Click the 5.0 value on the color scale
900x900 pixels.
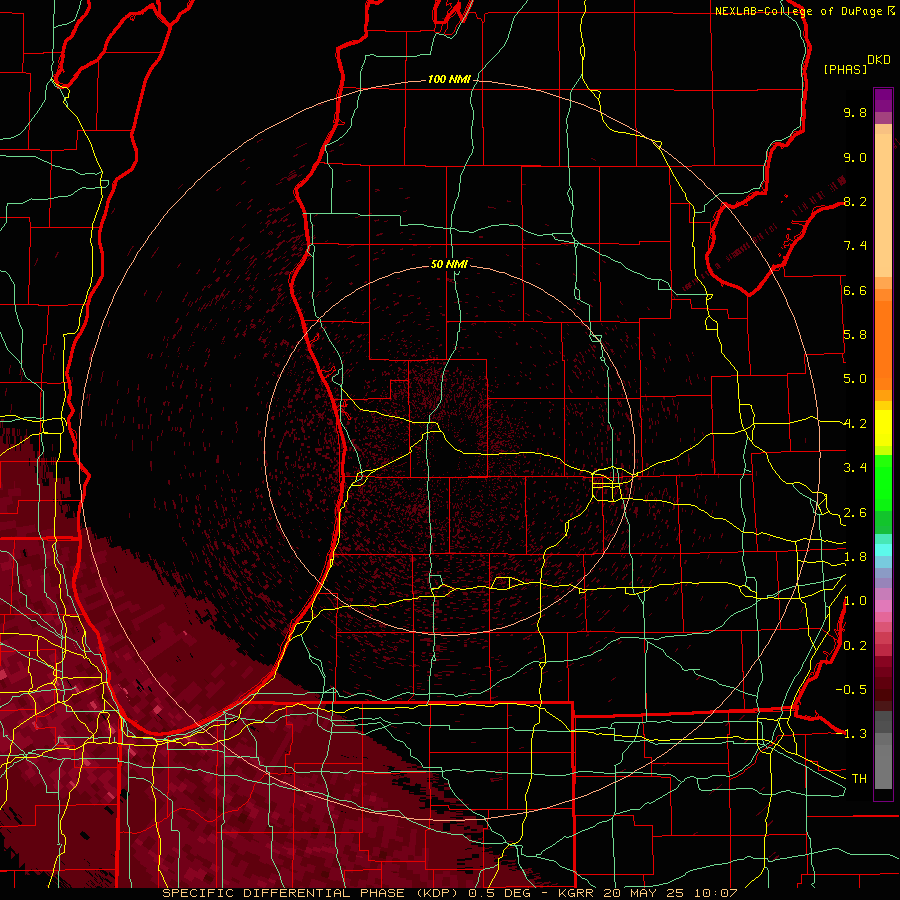pos(855,379)
